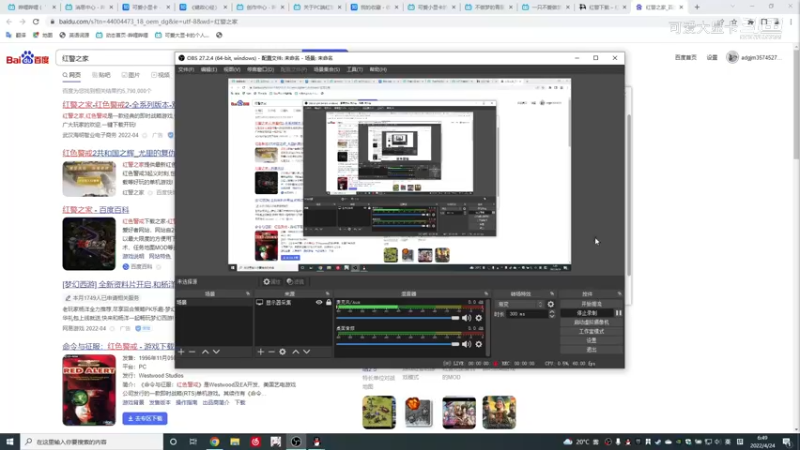
Task: Pop out Scene Transitions dock header icon
Action: point(552,294)
